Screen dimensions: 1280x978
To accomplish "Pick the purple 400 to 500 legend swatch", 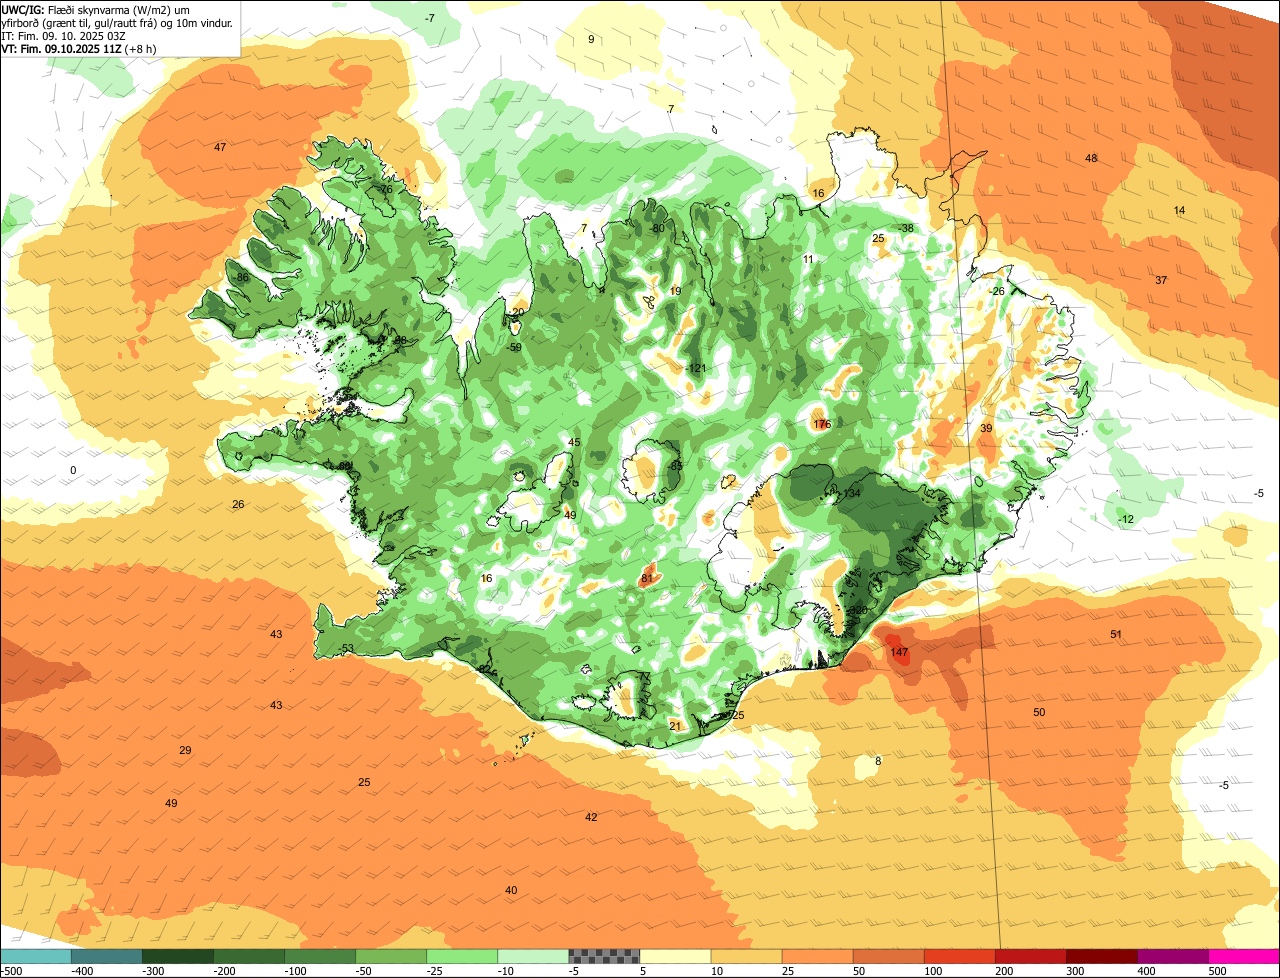I will point(1173,957).
